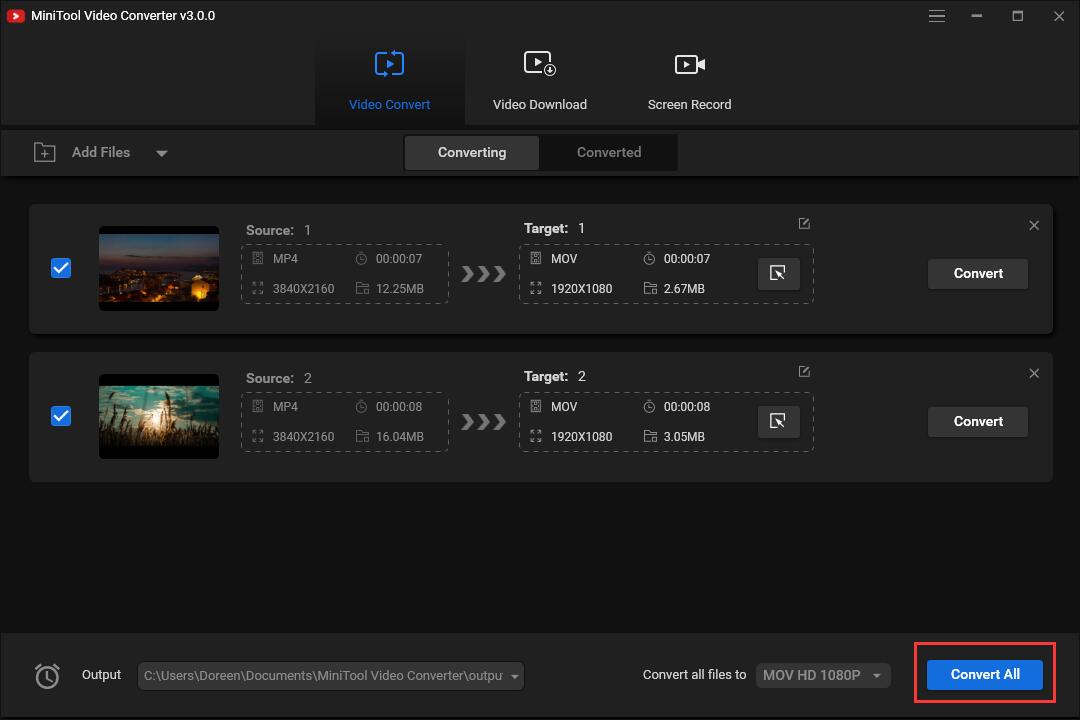The height and width of the screenshot is (720, 1080).
Task: Open the Screen Record module icon
Action: pos(689,65)
